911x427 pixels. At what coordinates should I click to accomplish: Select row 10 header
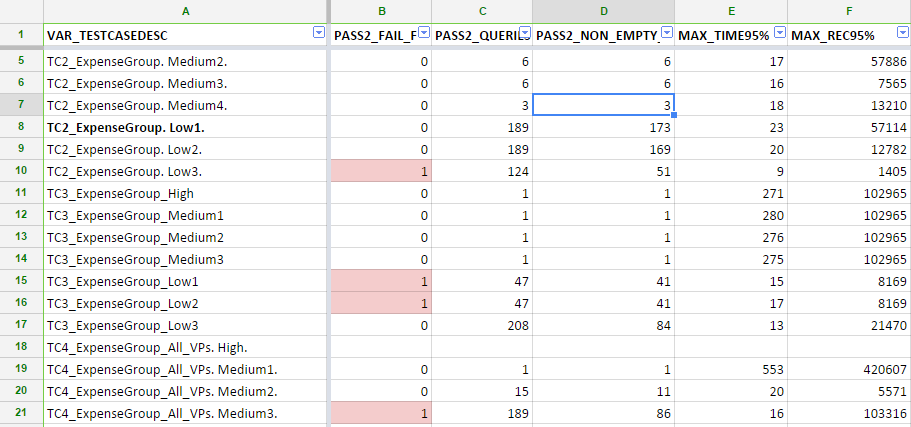tap(21, 171)
